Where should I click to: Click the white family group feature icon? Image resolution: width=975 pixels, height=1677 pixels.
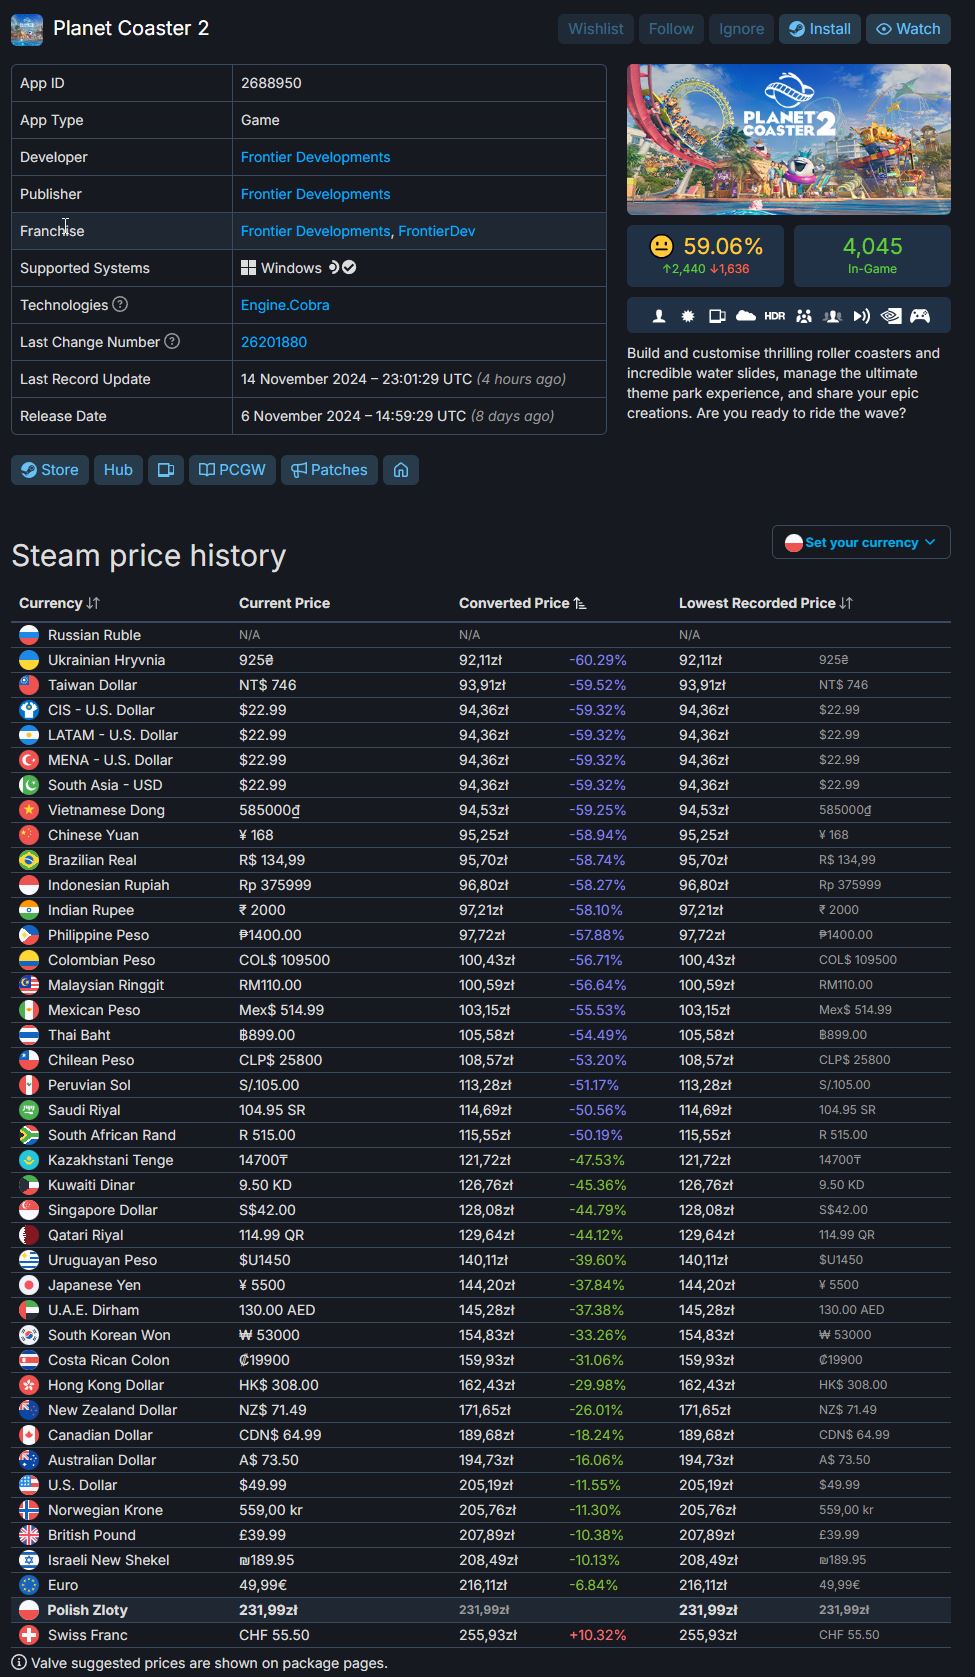(804, 316)
